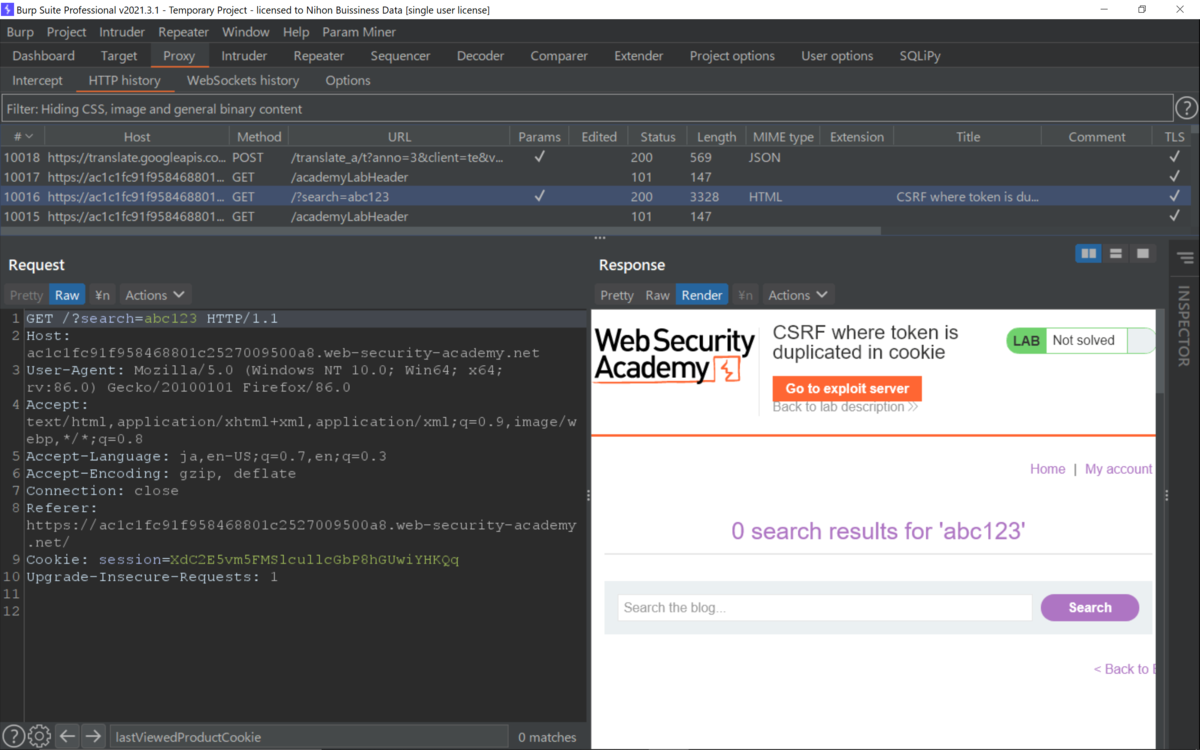Open the Project options tab

click(x=732, y=56)
